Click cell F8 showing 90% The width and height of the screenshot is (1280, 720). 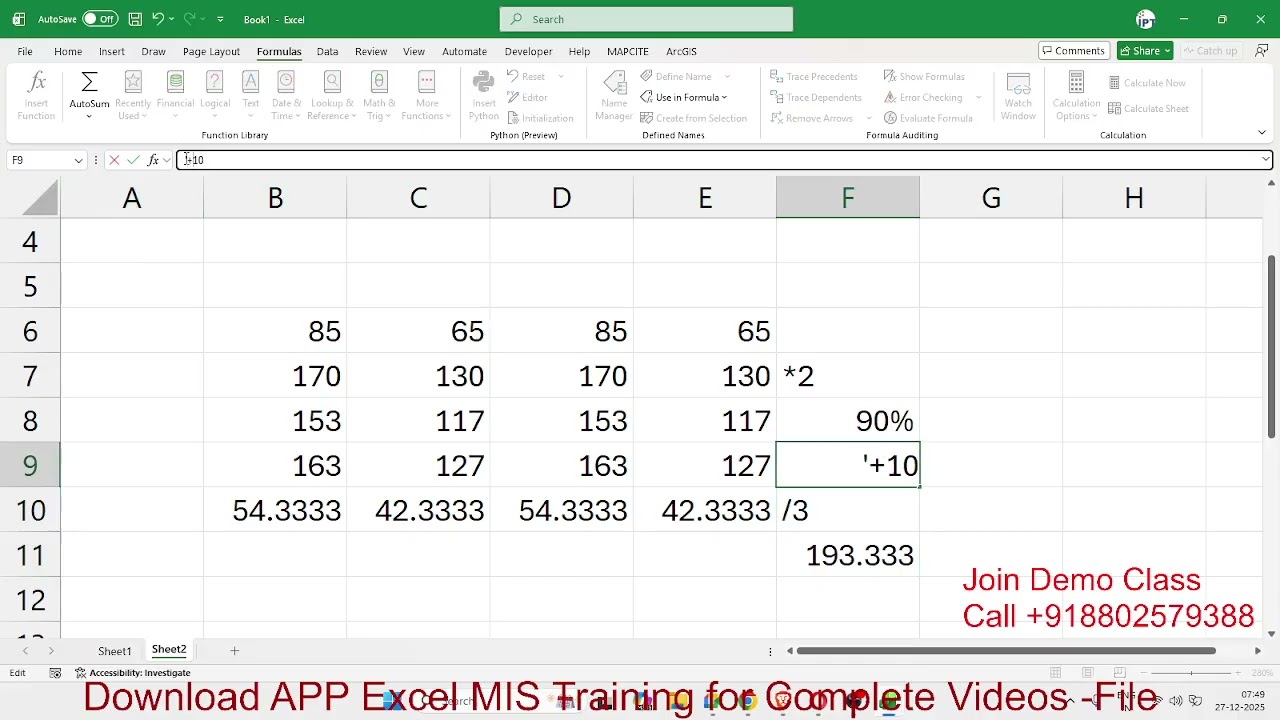(848, 421)
